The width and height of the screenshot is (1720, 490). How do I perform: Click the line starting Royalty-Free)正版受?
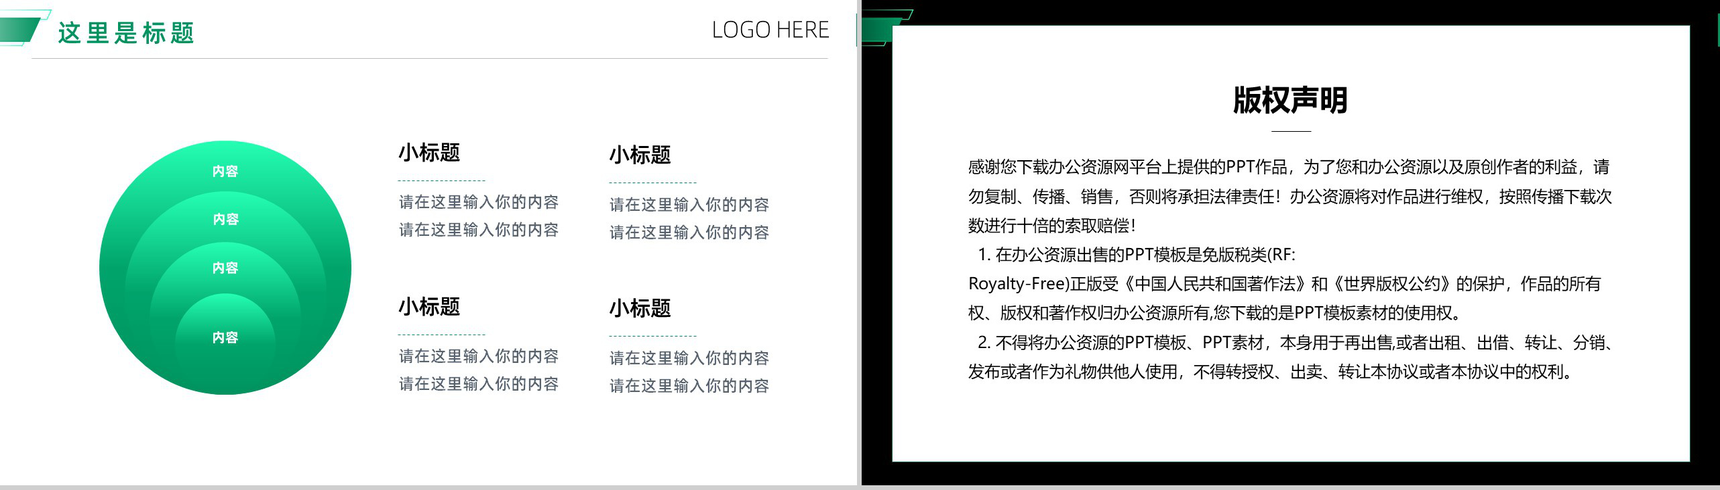(x=1284, y=284)
